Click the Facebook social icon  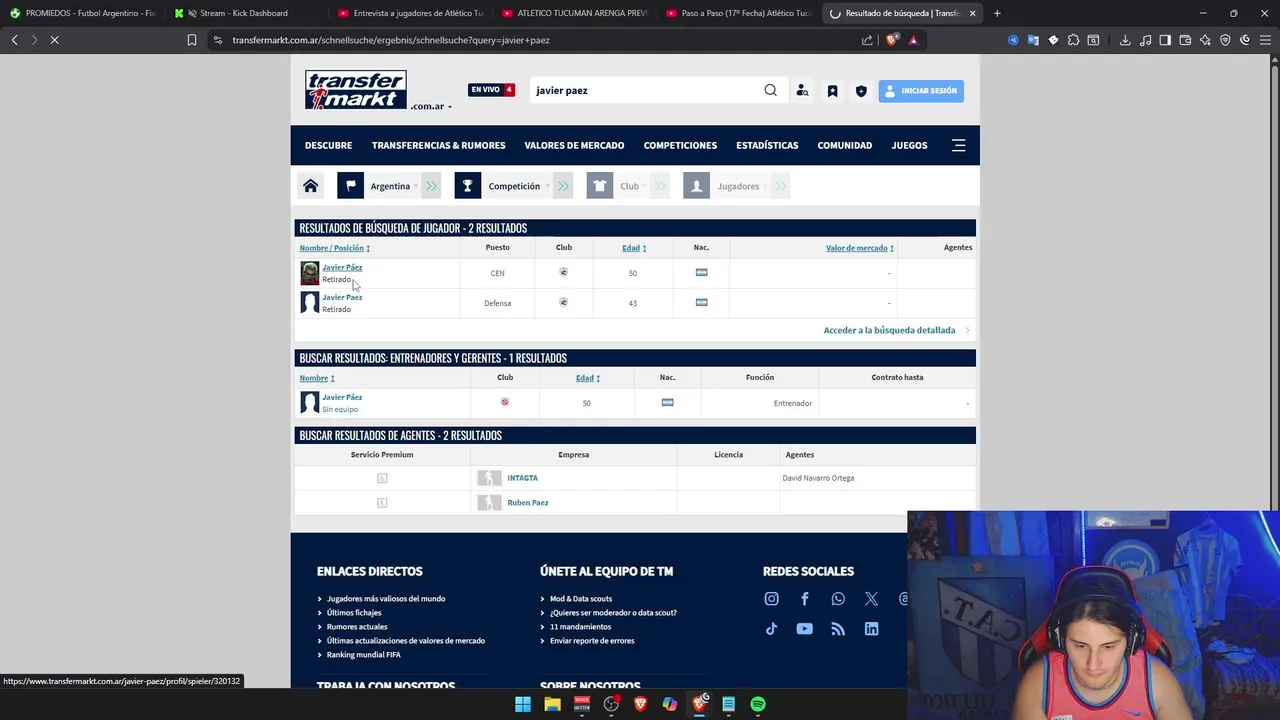tap(804, 599)
